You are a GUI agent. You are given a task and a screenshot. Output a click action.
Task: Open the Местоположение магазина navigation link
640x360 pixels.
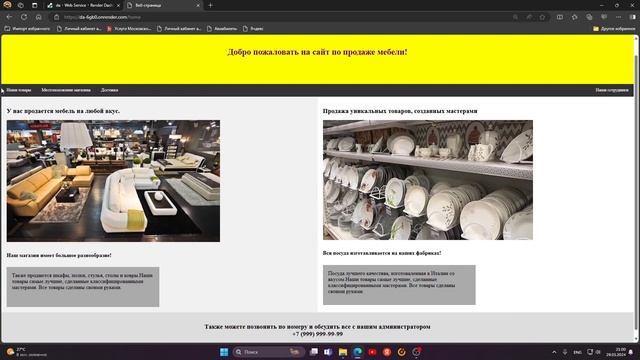tap(66, 90)
